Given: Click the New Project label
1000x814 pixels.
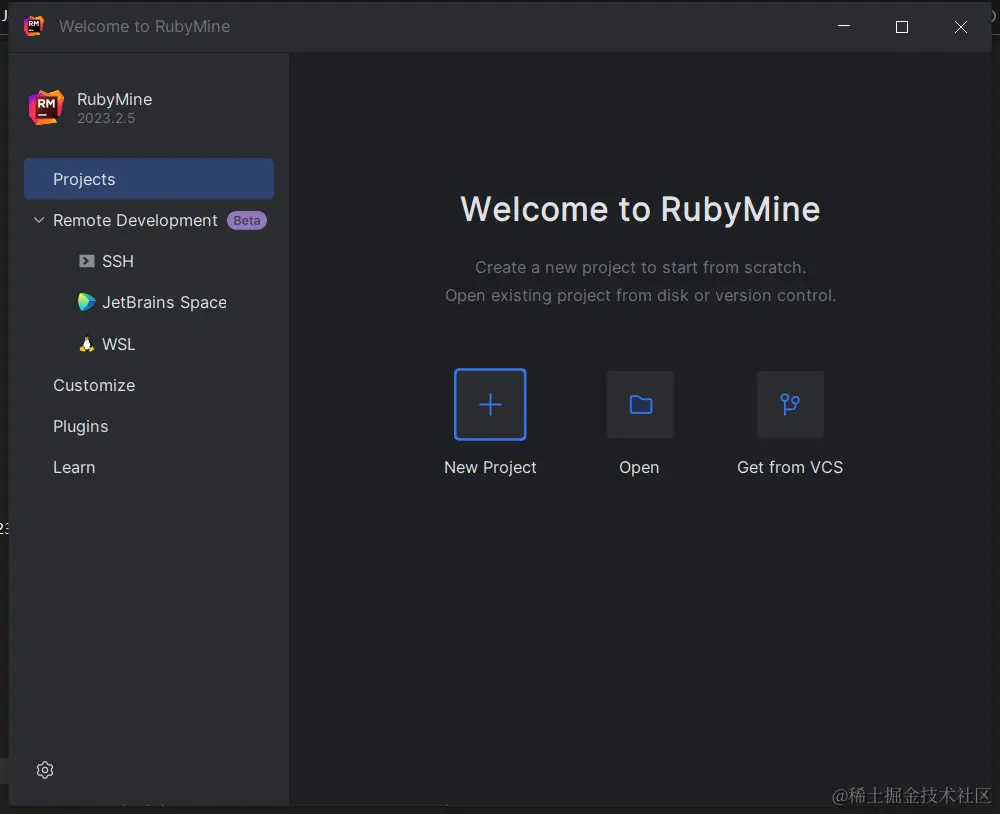Looking at the screenshot, I should click(490, 468).
